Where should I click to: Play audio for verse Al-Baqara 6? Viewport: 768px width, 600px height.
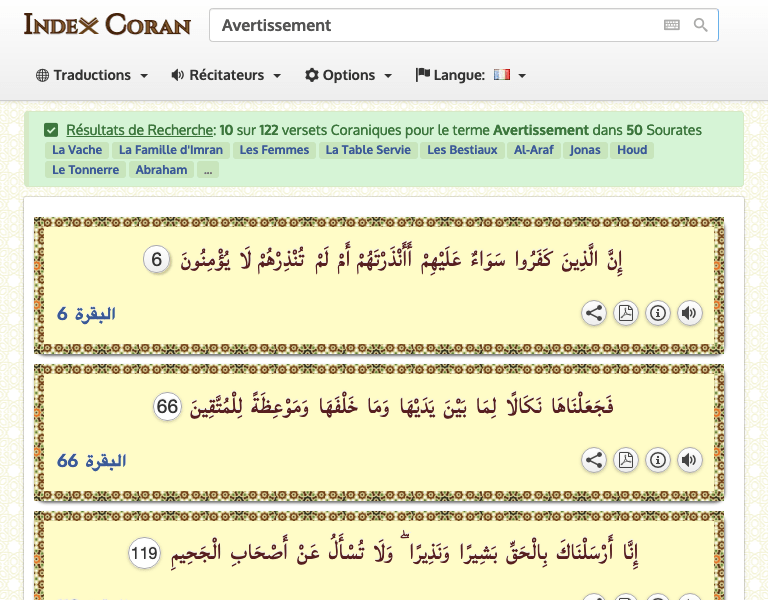pyautogui.click(x=689, y=313)
